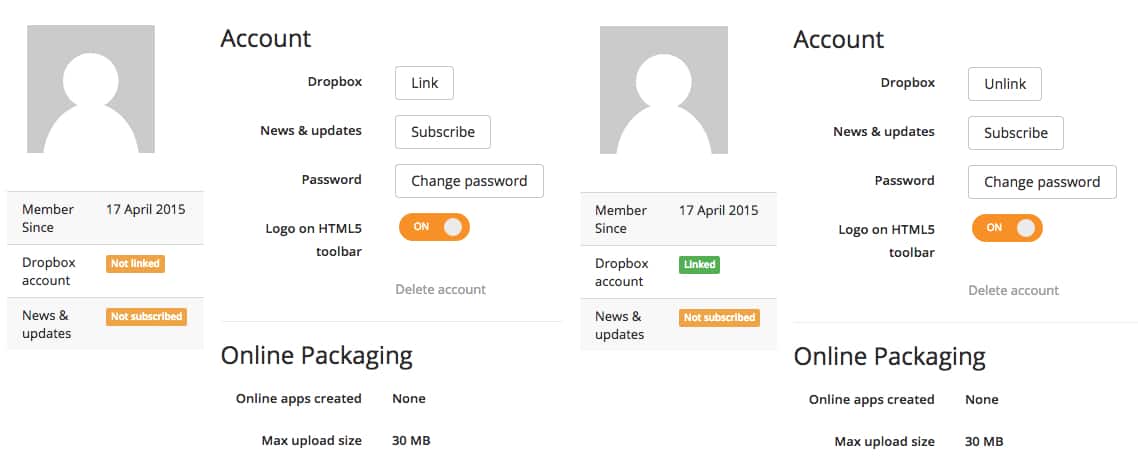Click Not subscribed badge in right sidebar
1138x464 pixels.
719,317
